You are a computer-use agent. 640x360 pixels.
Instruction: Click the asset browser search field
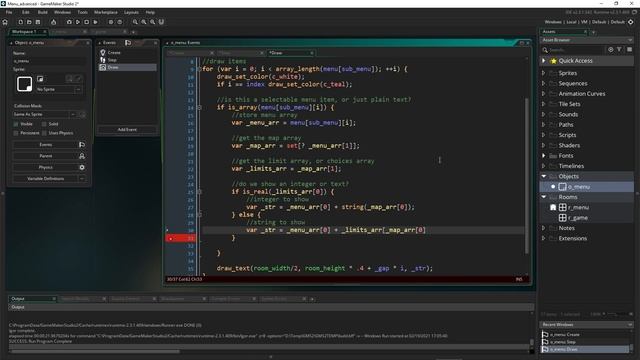(x=575, y=50)
